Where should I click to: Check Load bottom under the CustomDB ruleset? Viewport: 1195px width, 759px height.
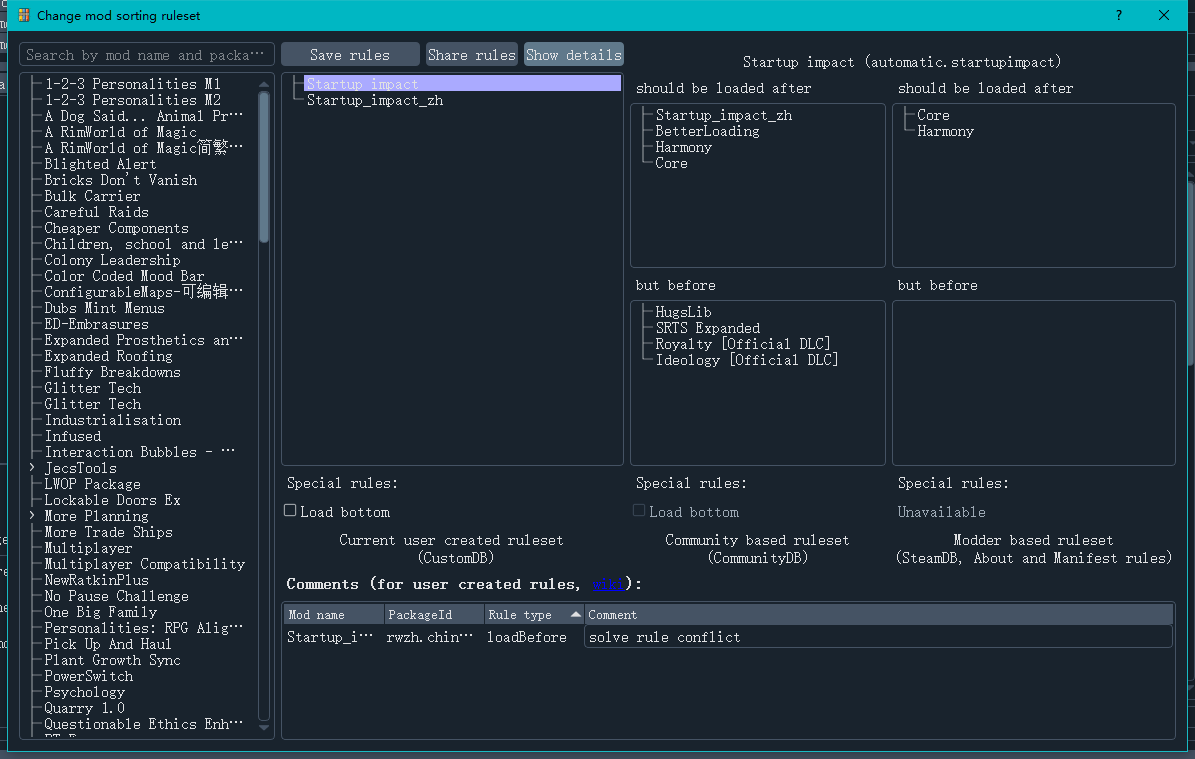click(291, 510)
